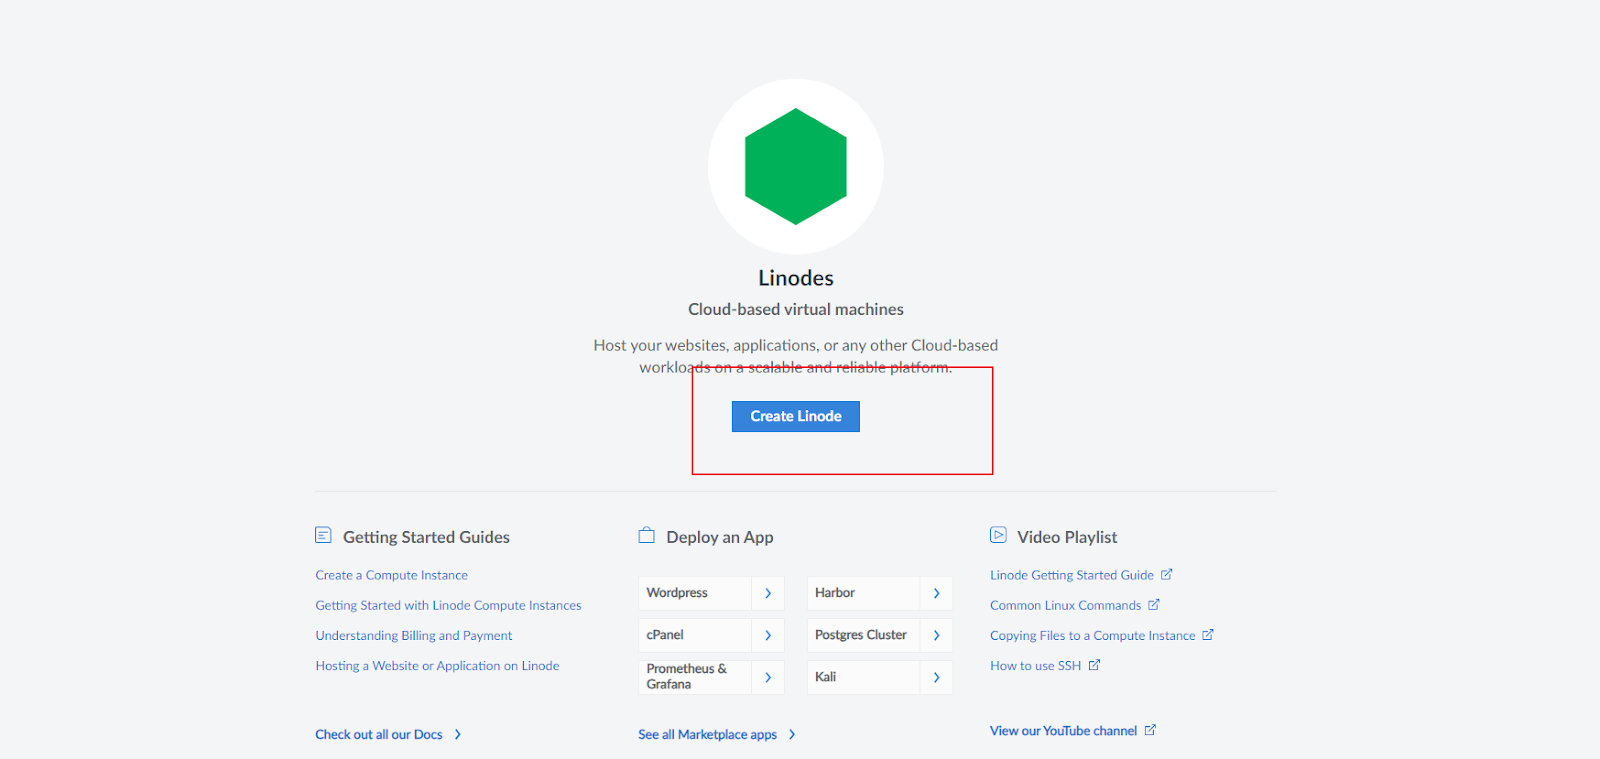Open Getting Started with Linode Compute Instances
The width and height of the screenshot is (1600, 759).
(x=448, y=605)
